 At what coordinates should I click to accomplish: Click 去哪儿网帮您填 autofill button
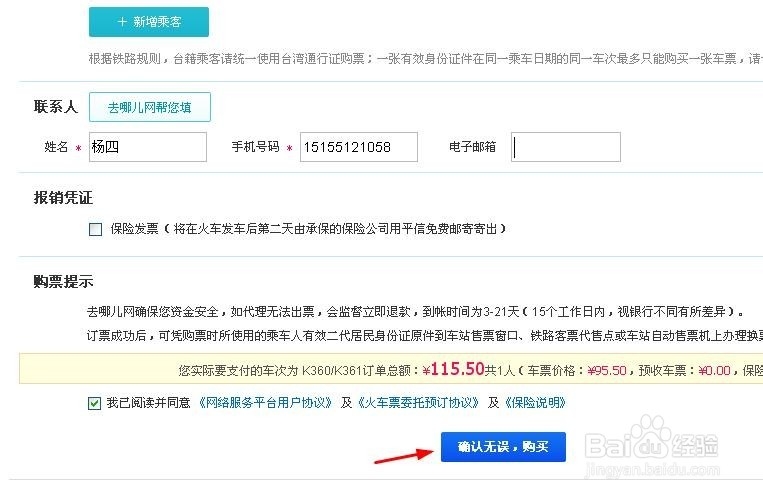pyautogui.click(x=150, y=107)
